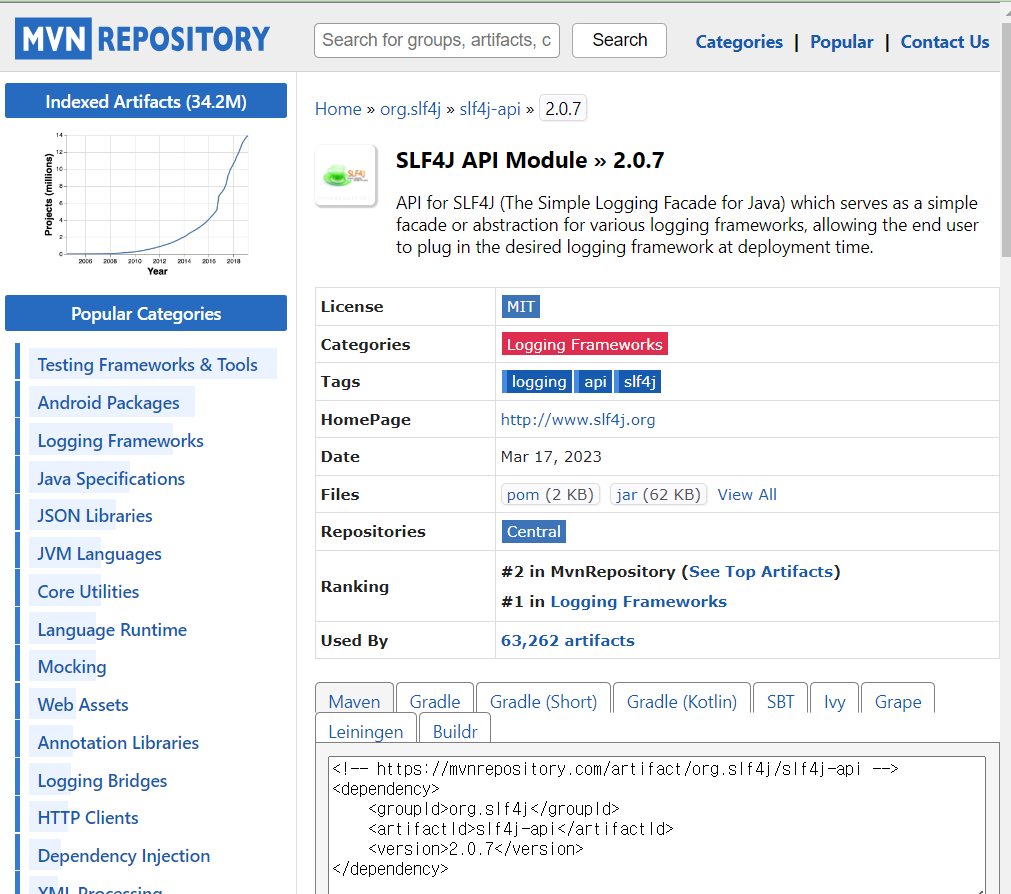Switch to the Ivy tab
Screen dimensions: 1011x894
834,700
